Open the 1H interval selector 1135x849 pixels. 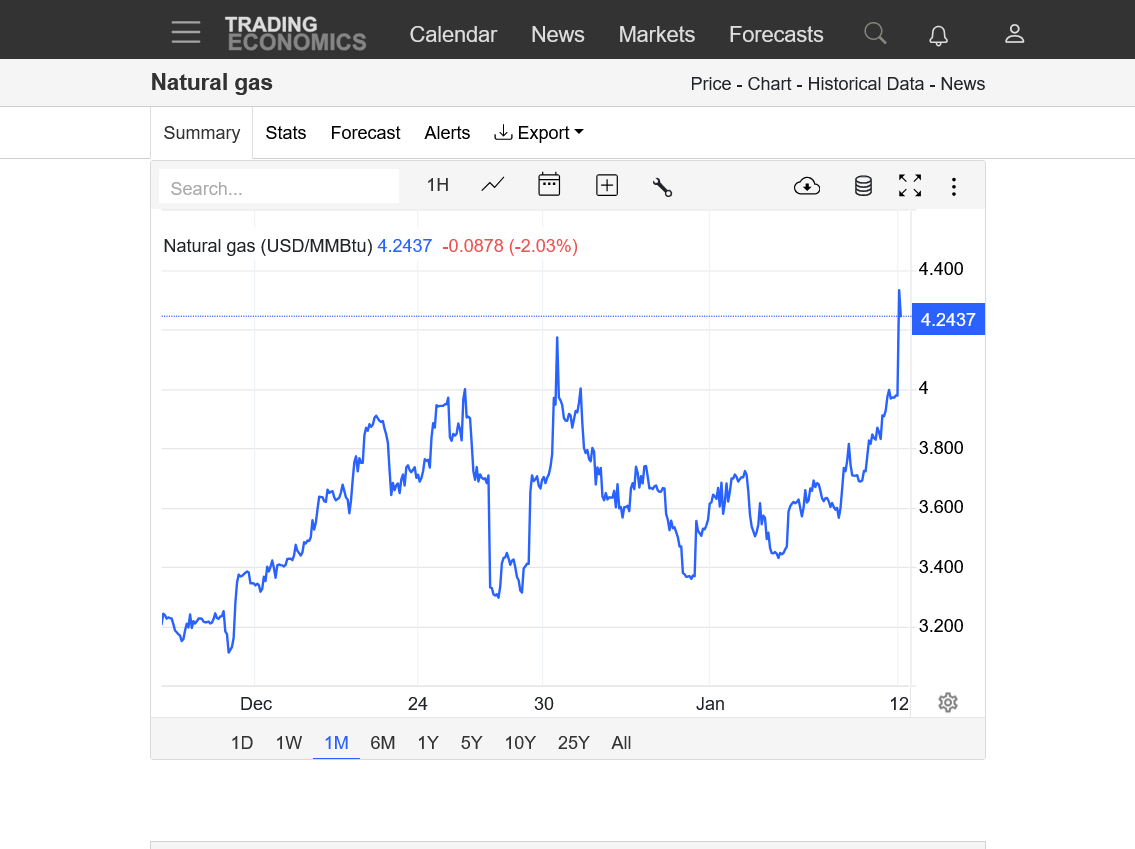pos(438,185)
